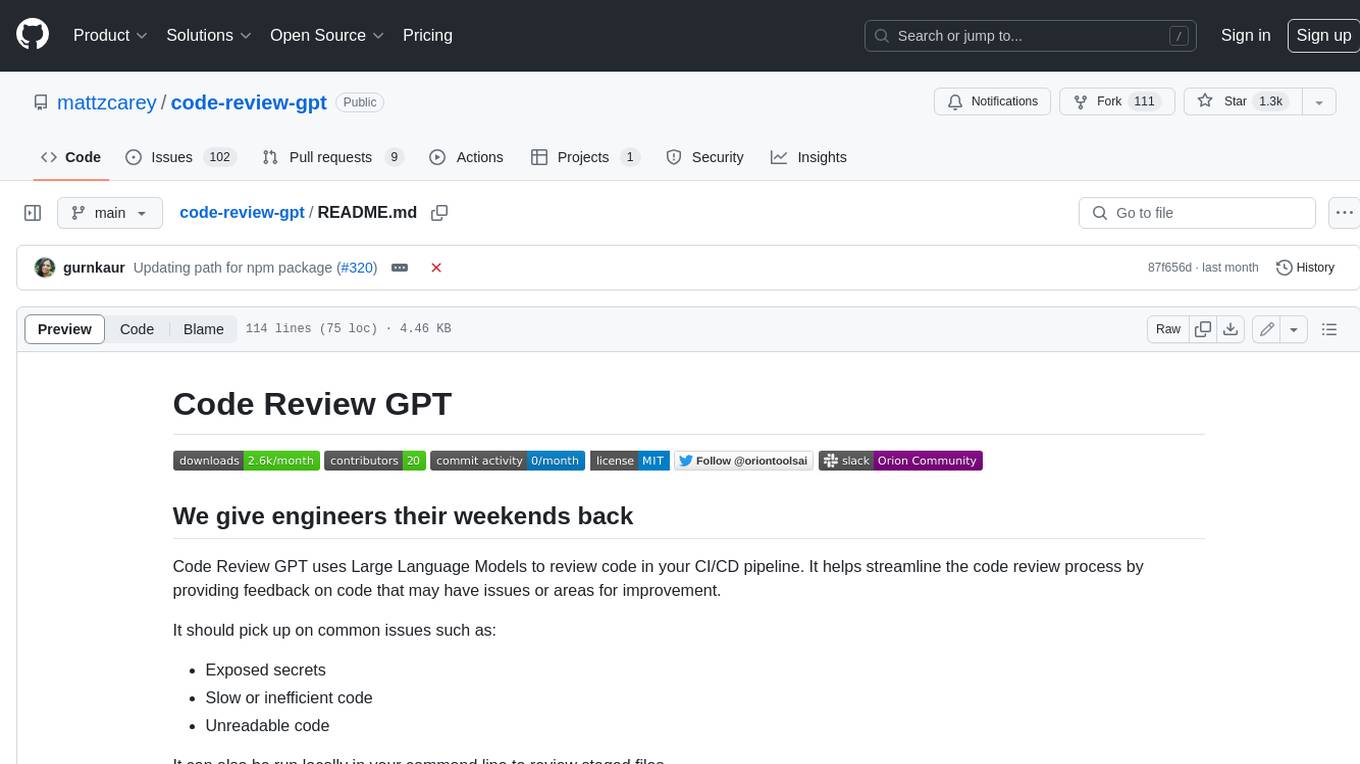1360x764 pixels.
Task: Open the document outline list icon
Action: coord(1329,329)
